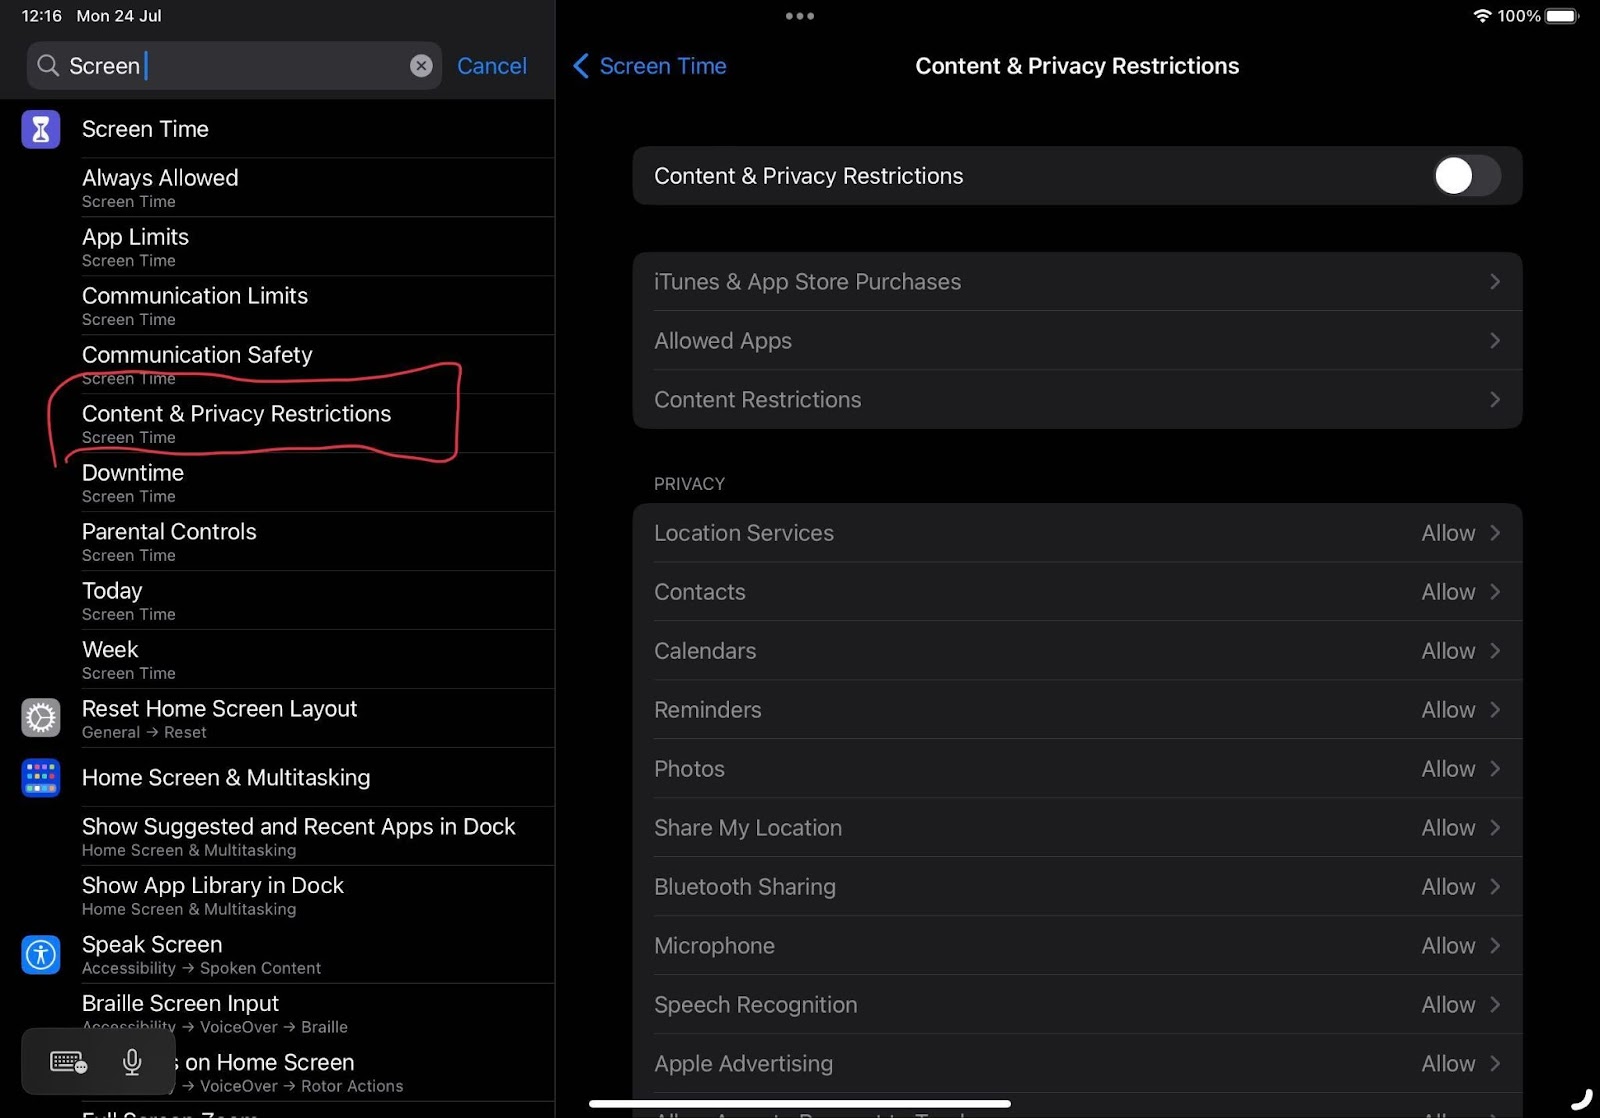Select the Screen Time search result
This screenshot has height=1118, width=1600.
[x=277, y=129]
